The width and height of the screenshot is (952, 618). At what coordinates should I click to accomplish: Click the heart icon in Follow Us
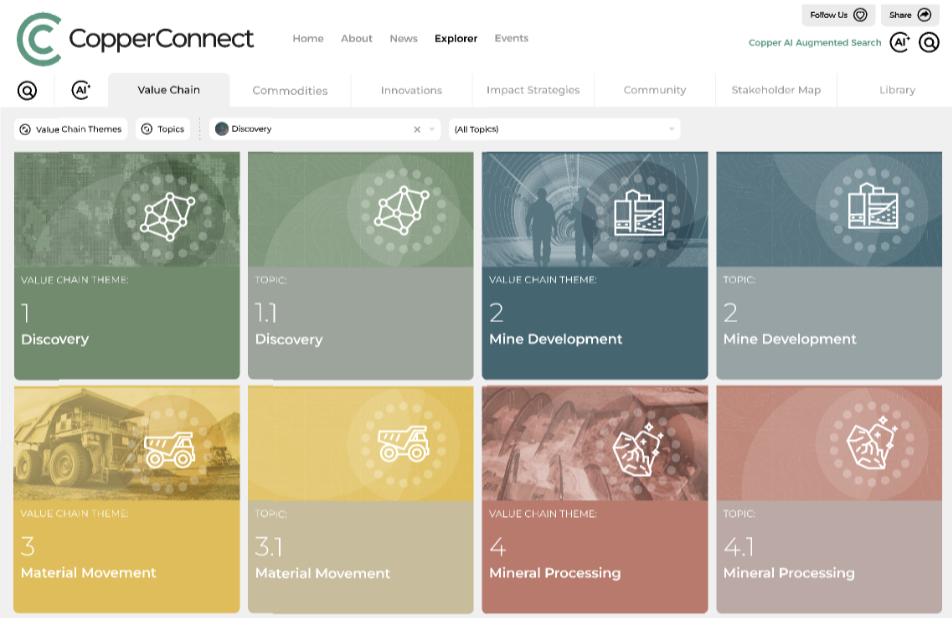(x=860, y=15)
